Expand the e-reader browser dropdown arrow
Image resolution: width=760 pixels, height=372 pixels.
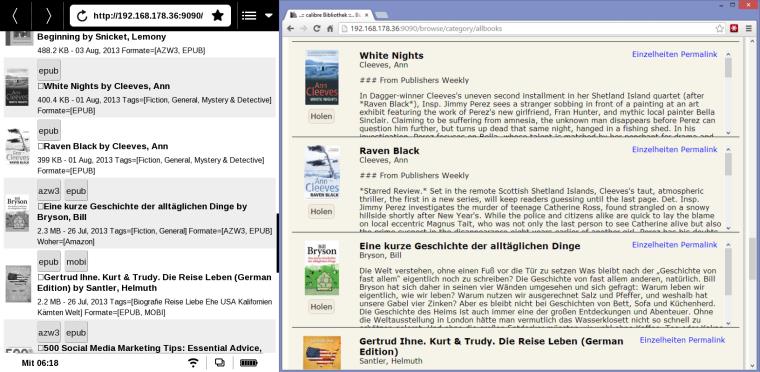click(x=269, y=16)
